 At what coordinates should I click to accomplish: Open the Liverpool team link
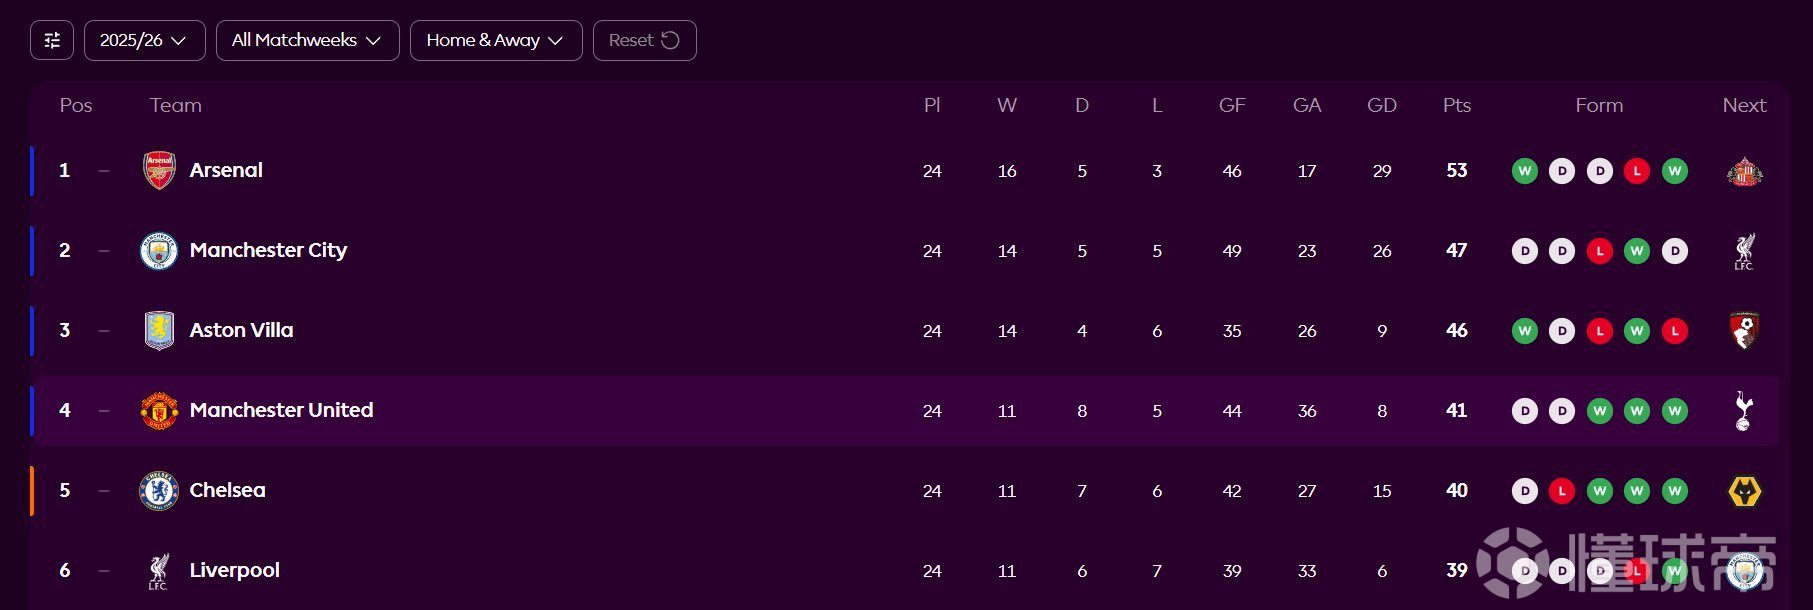pyautogui.click(x=234, y=570)
